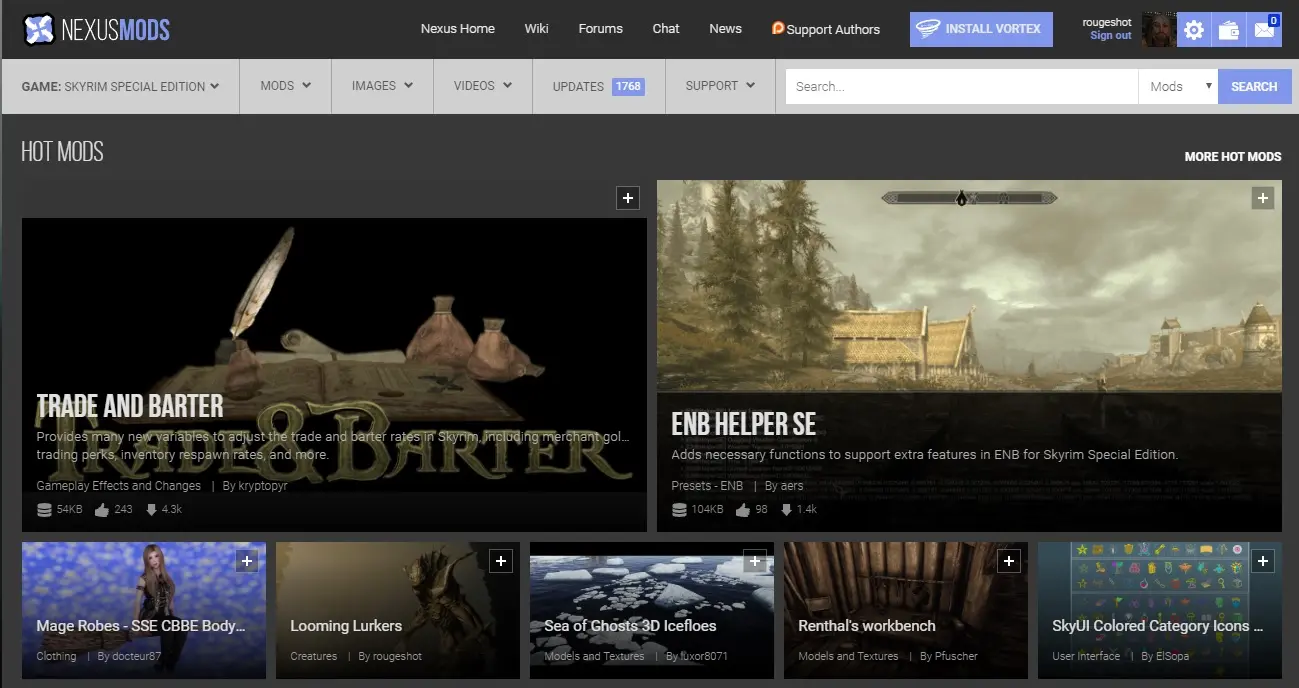Click the Sign out link
The image size is (1299, 688).
(1111, 36)
